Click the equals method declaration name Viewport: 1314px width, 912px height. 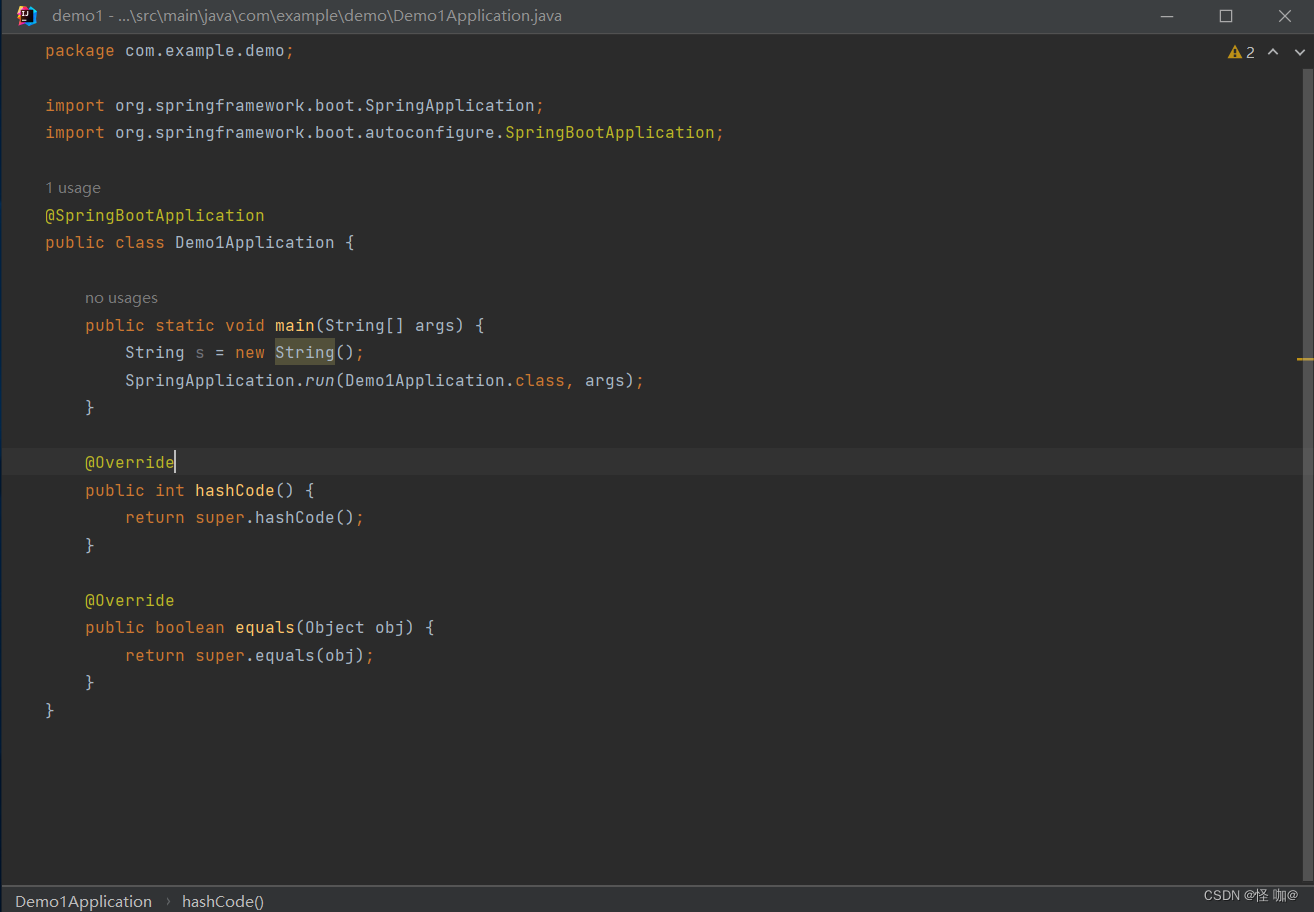click(x=265, y=627)
